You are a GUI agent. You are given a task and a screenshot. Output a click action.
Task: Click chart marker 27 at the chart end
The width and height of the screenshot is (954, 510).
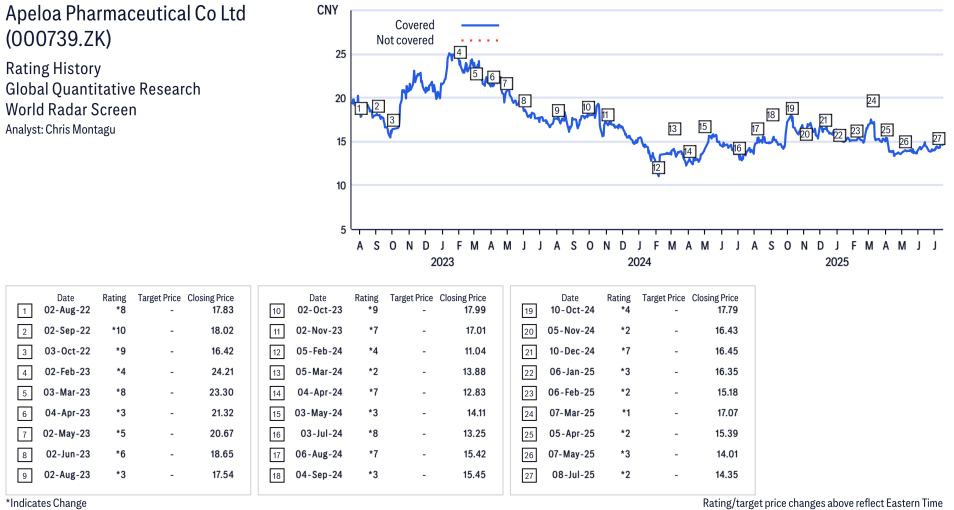pos(938,138)
